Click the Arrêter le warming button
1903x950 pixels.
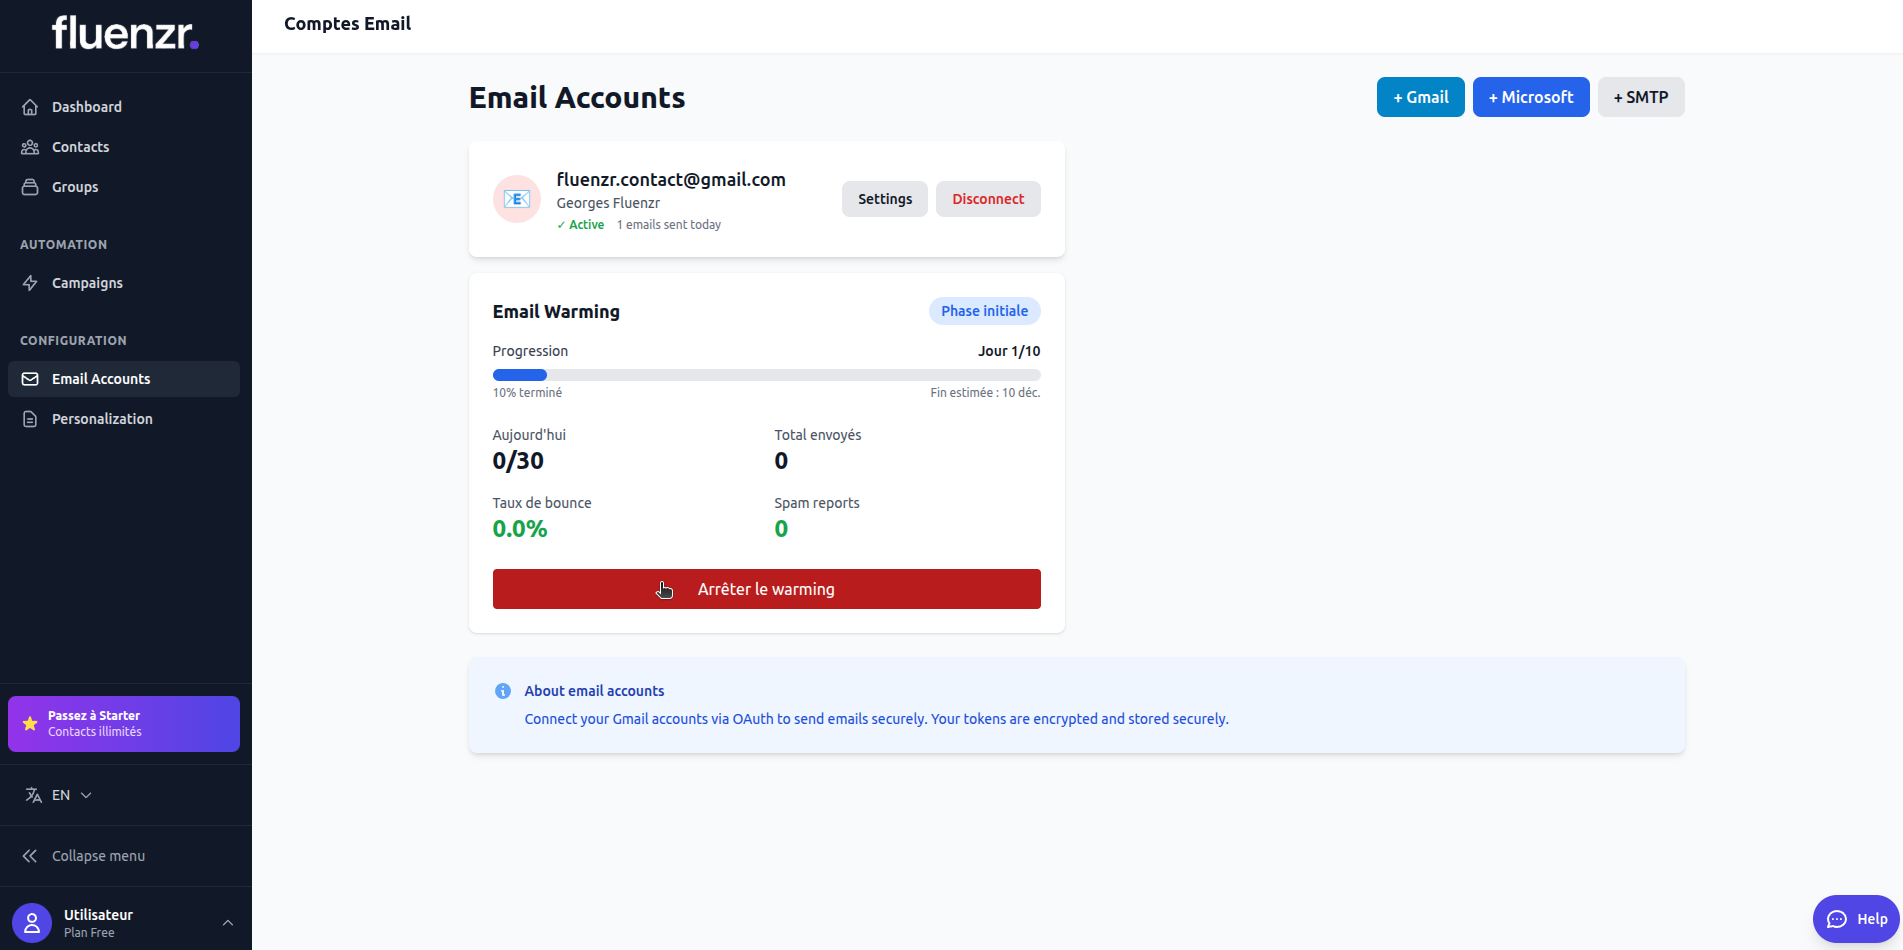(766, 589)
